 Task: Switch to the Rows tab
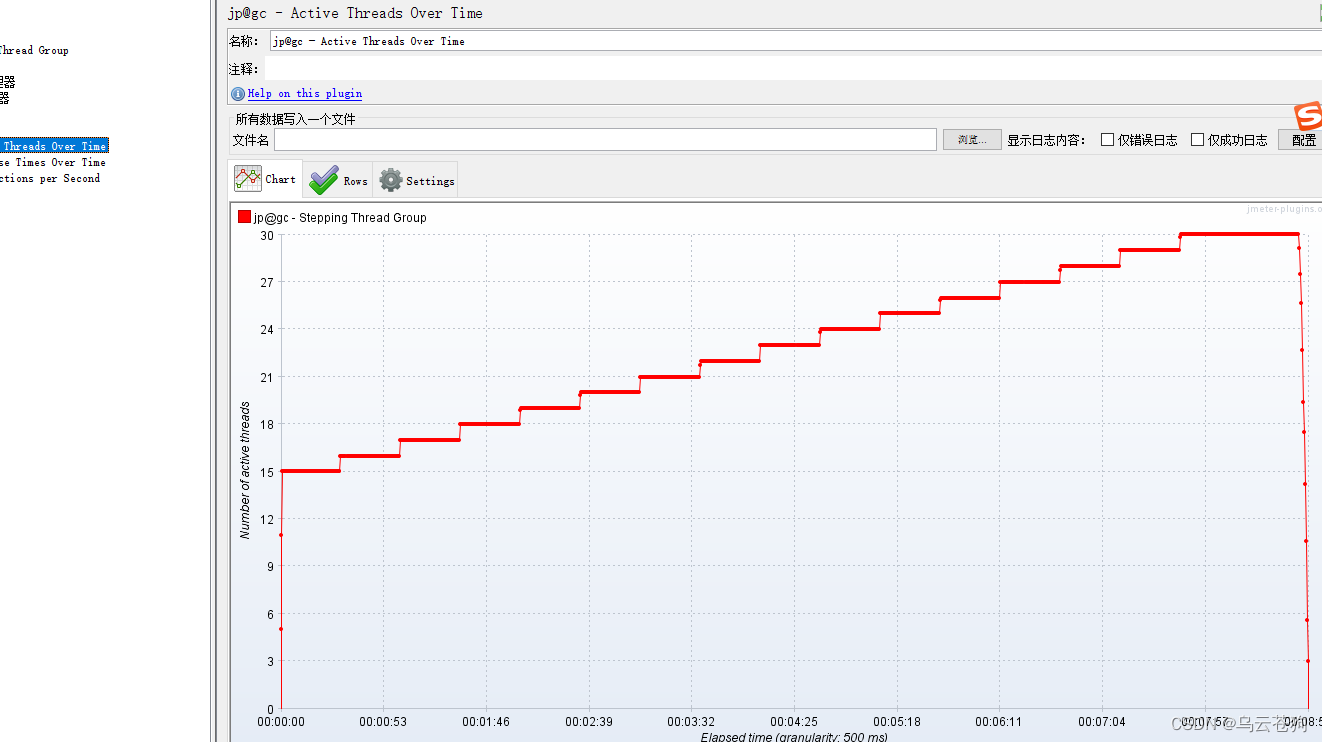coord(338,180)
